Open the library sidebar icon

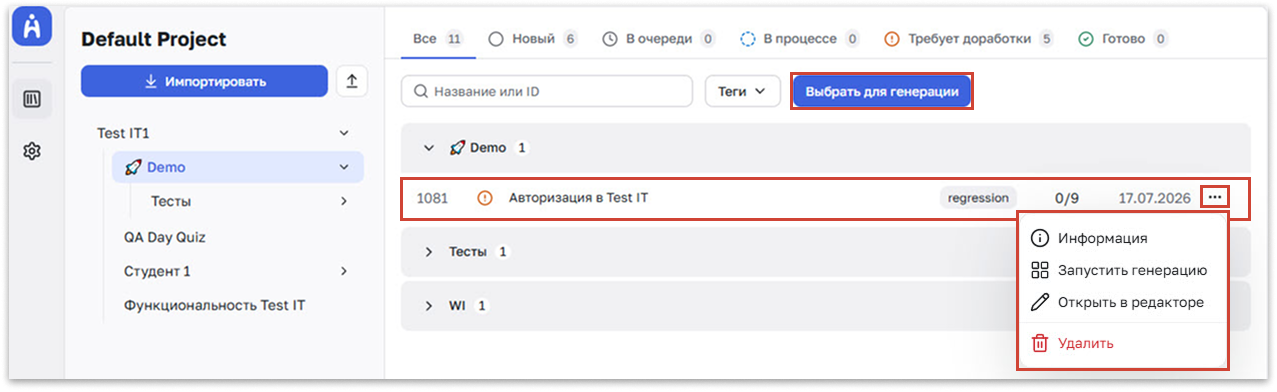[x=31, y=99]
